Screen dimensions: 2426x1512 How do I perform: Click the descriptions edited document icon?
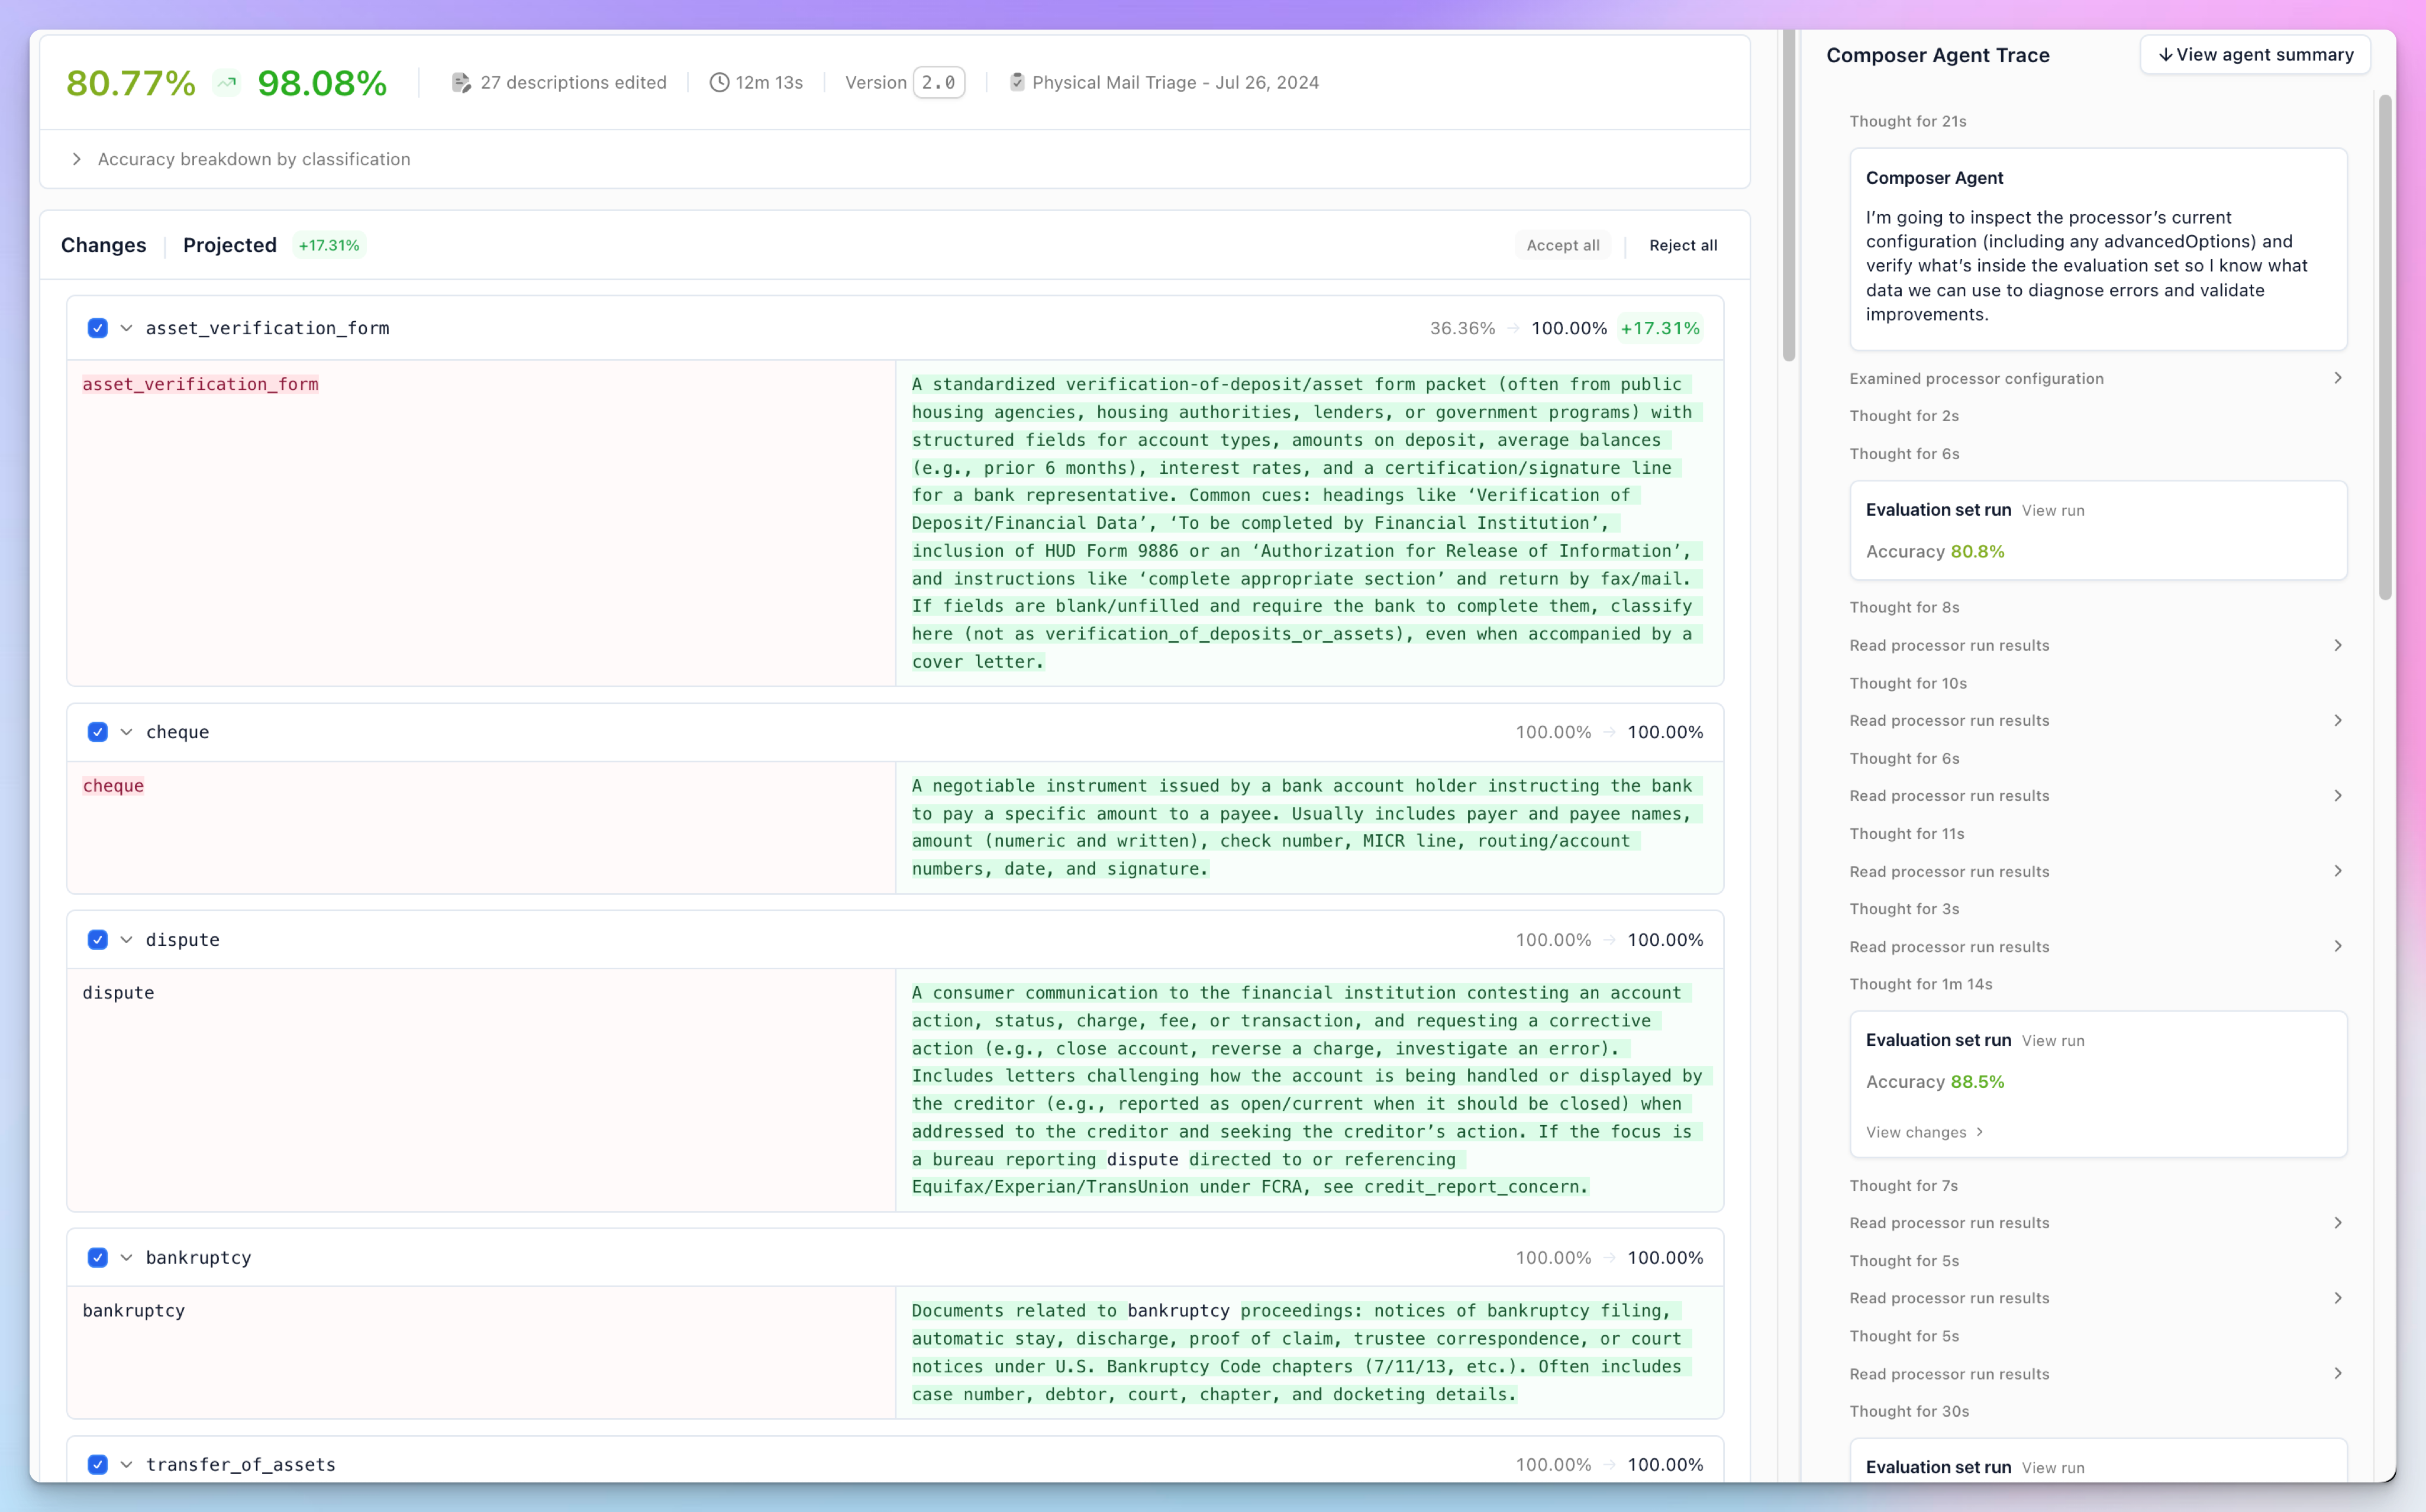click(x=461, y=83)
